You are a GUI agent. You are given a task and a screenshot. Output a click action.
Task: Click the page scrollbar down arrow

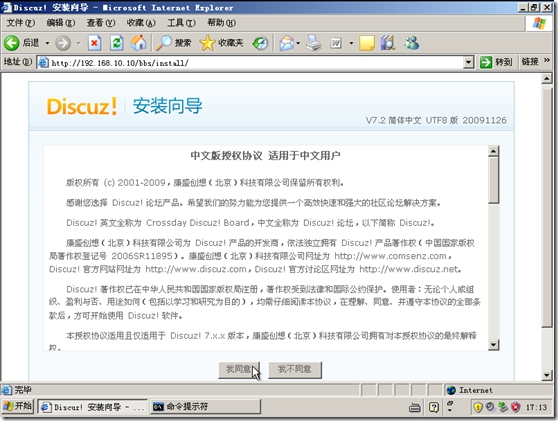tap(547, 375)
